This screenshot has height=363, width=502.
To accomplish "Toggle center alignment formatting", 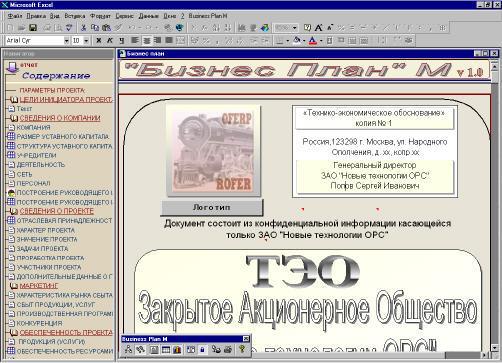I will [x=146, y=41].
